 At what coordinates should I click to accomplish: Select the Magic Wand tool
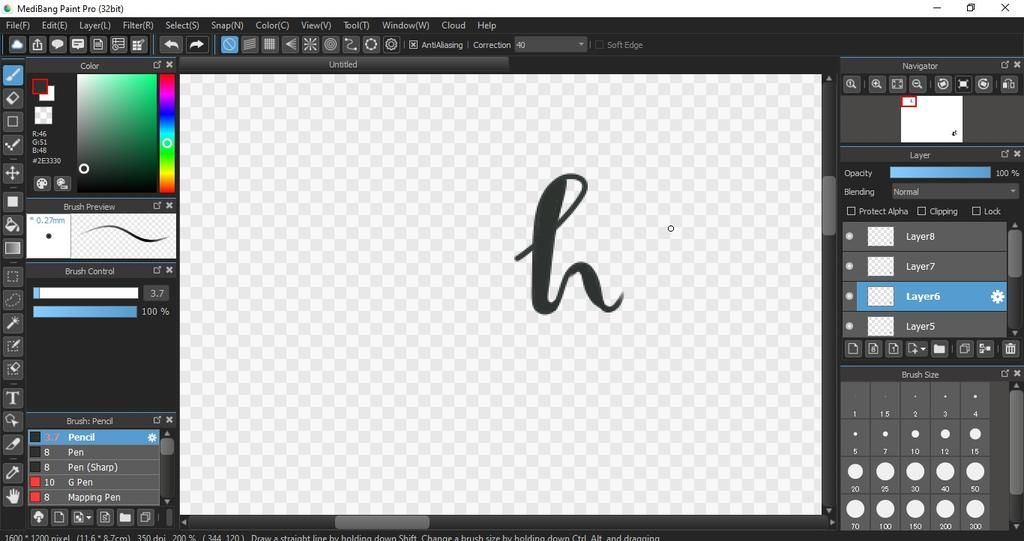(x=12, y=323)
